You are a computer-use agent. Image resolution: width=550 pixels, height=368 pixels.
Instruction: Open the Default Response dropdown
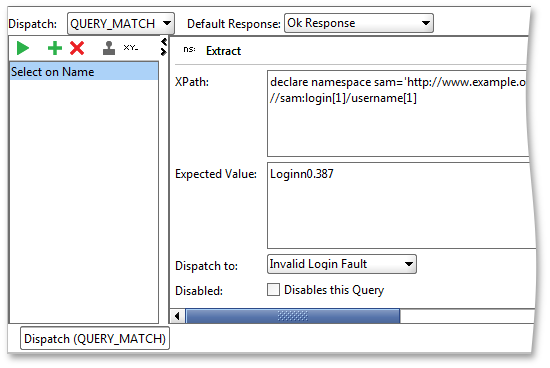tap(358, 23)
